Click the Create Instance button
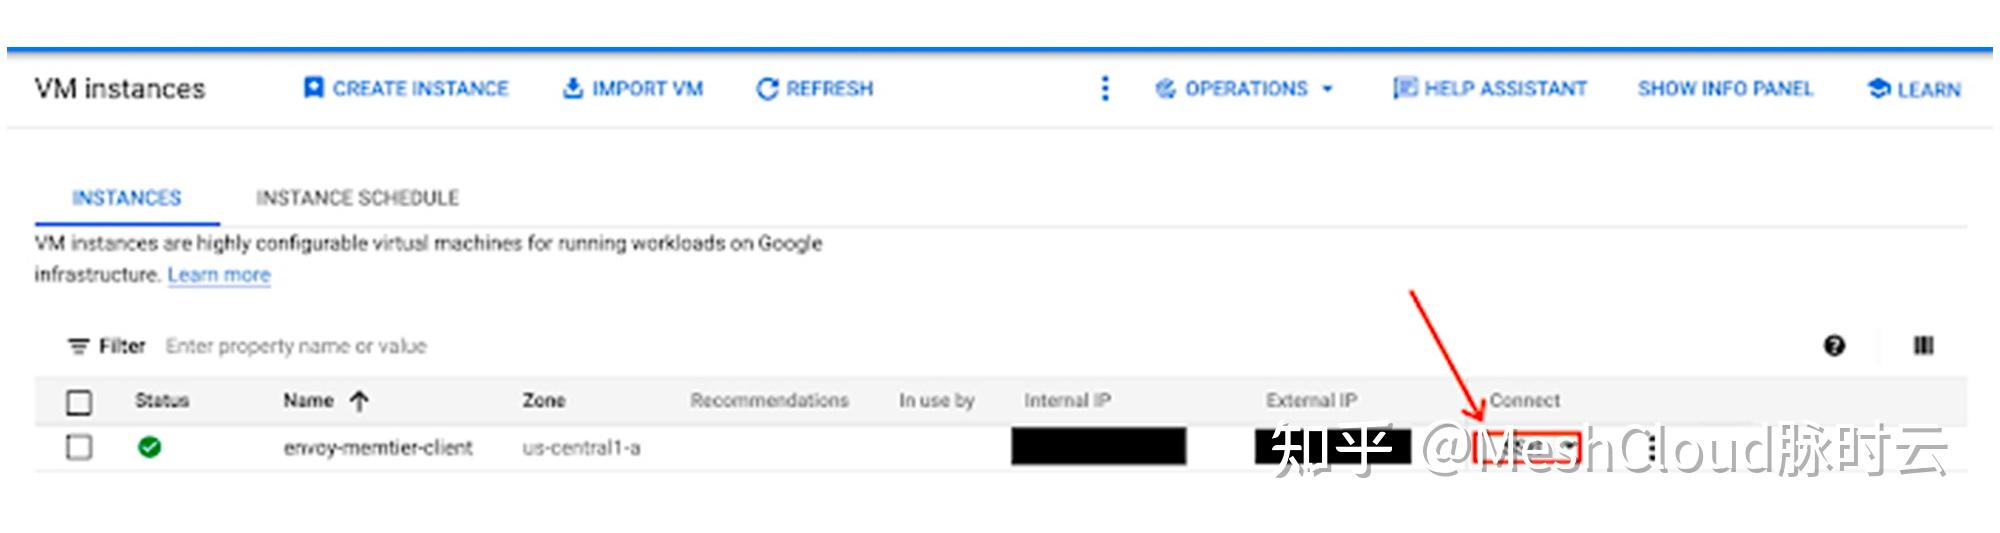2000x533 pixels. point(406,89)
